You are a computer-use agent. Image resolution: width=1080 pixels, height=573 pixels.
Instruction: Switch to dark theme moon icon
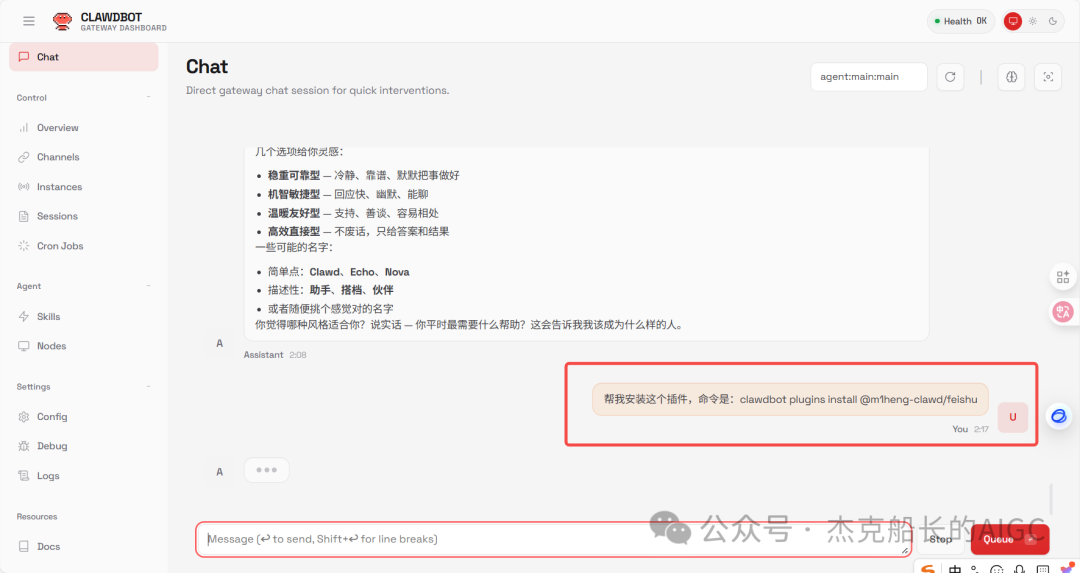[1052, 21]
